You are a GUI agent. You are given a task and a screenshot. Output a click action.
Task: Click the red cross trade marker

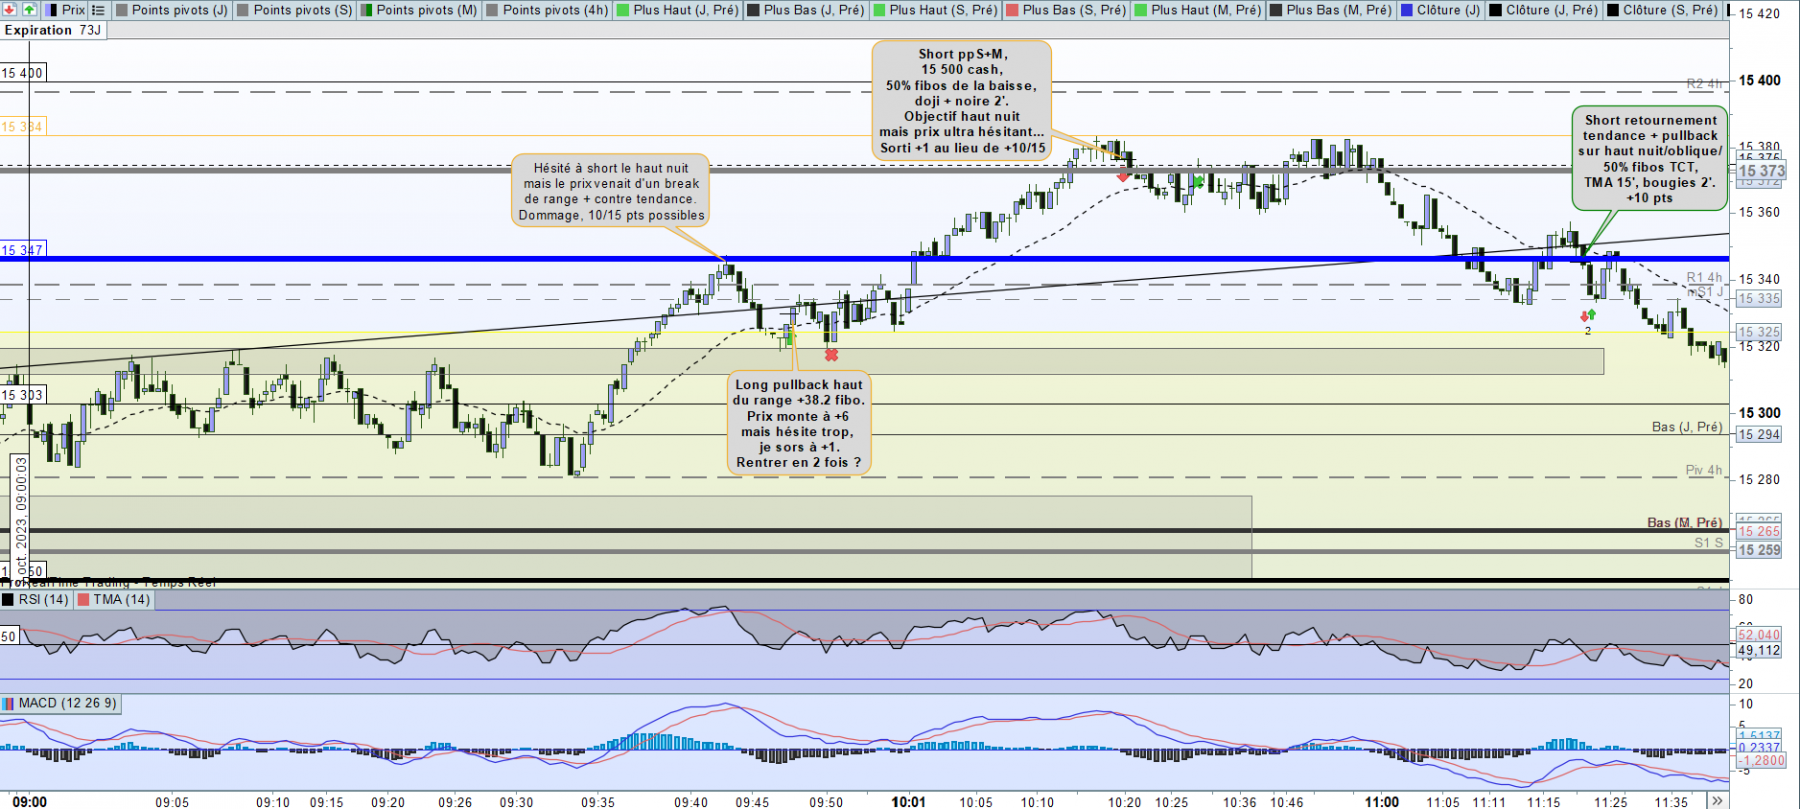(x=831, y=355)
